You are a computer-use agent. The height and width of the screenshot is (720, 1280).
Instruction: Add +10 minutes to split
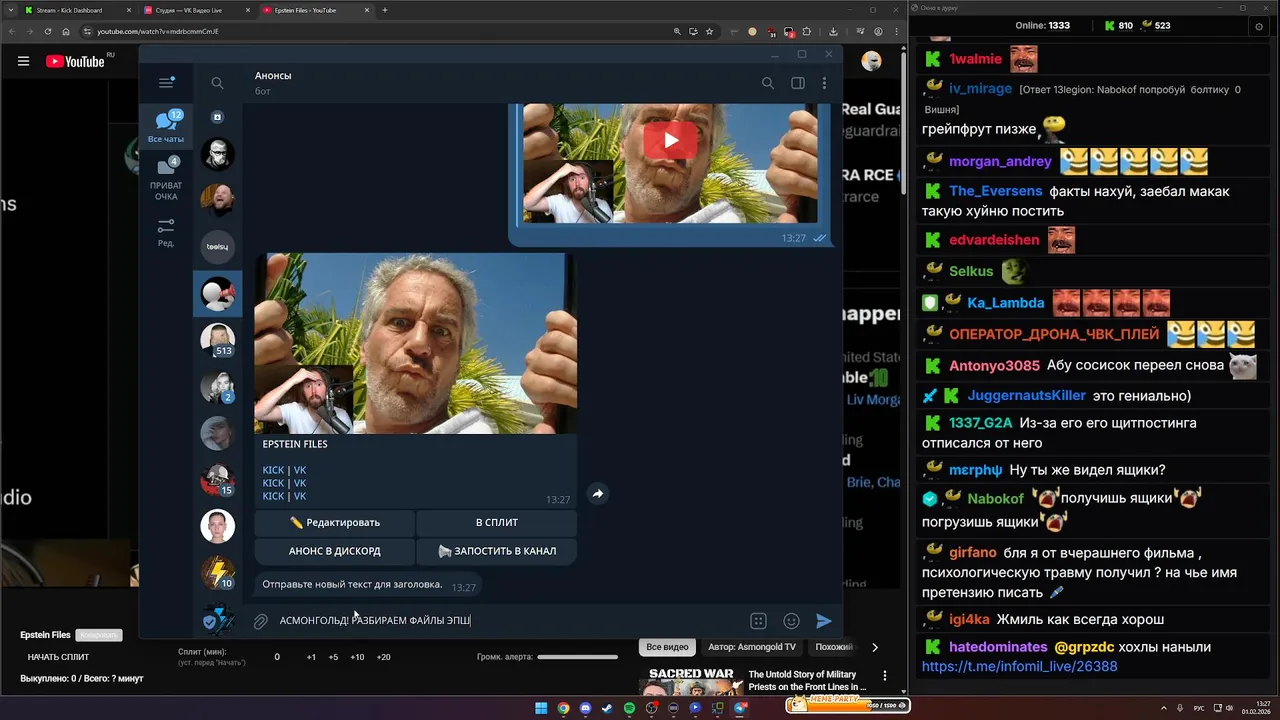[x=357, y=657]
